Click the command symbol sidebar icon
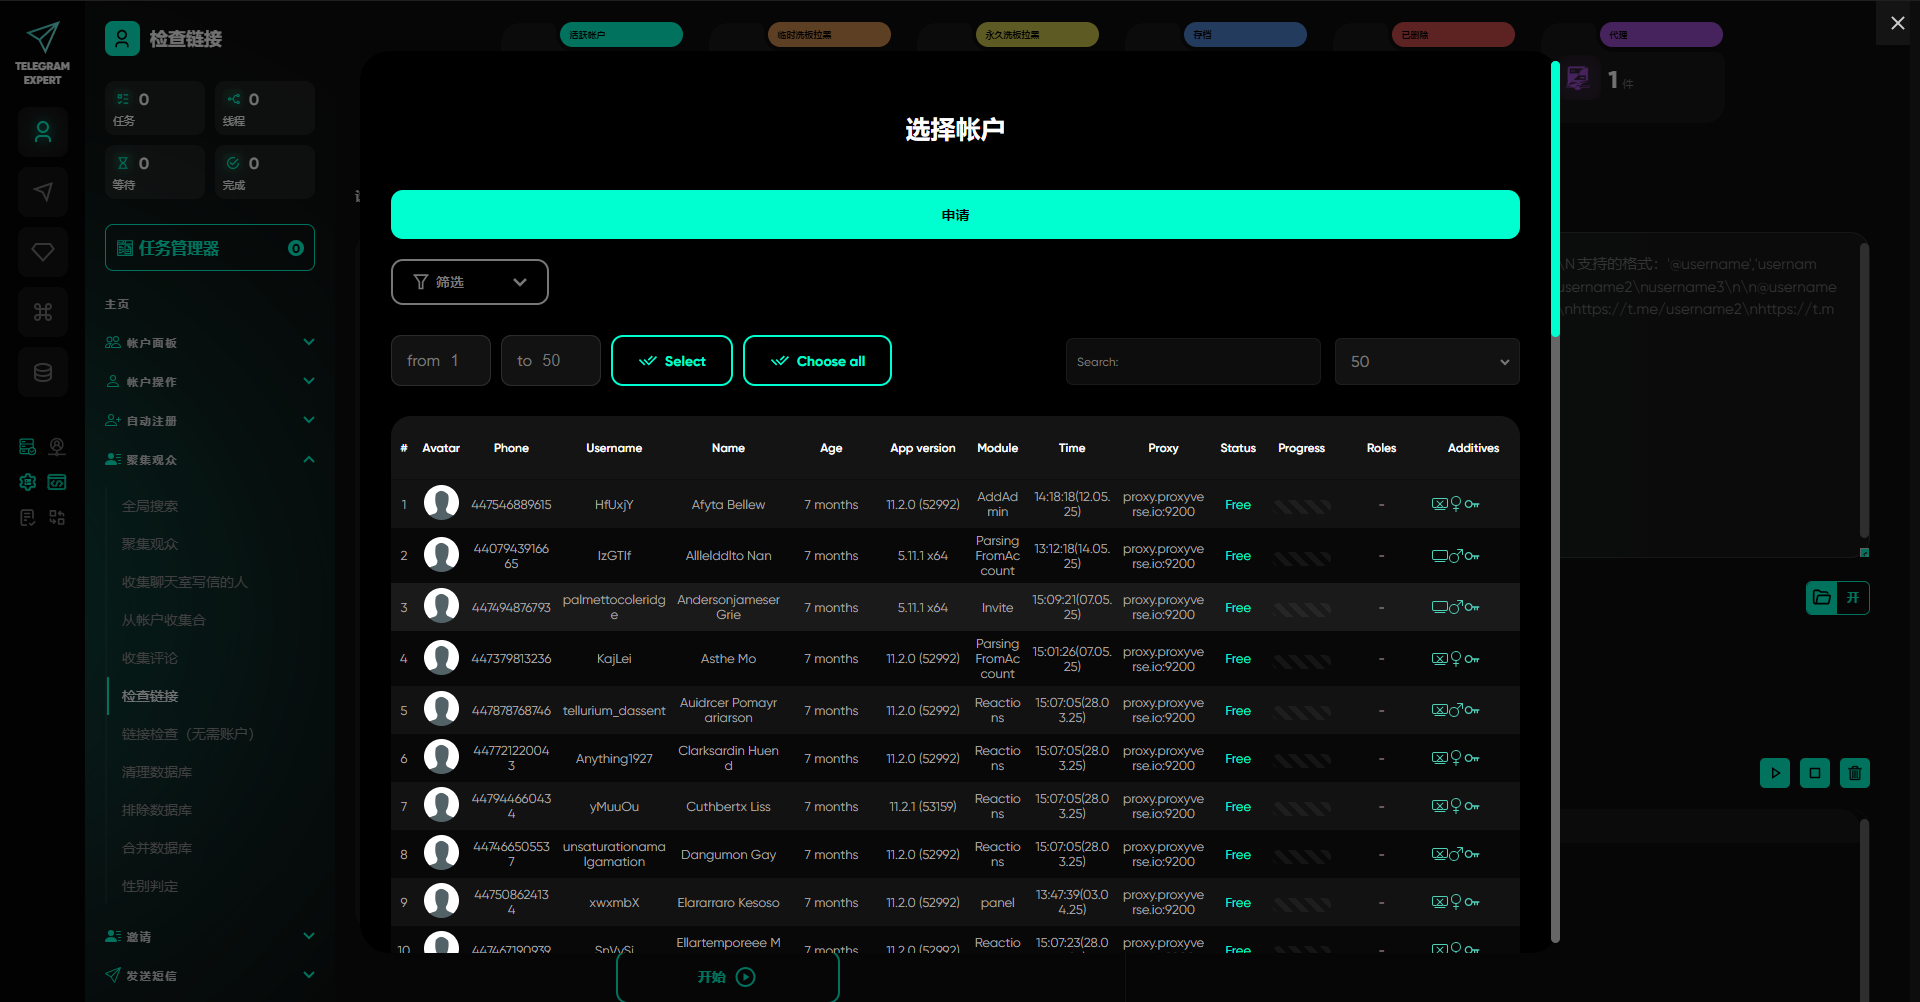 pos(43,312)
